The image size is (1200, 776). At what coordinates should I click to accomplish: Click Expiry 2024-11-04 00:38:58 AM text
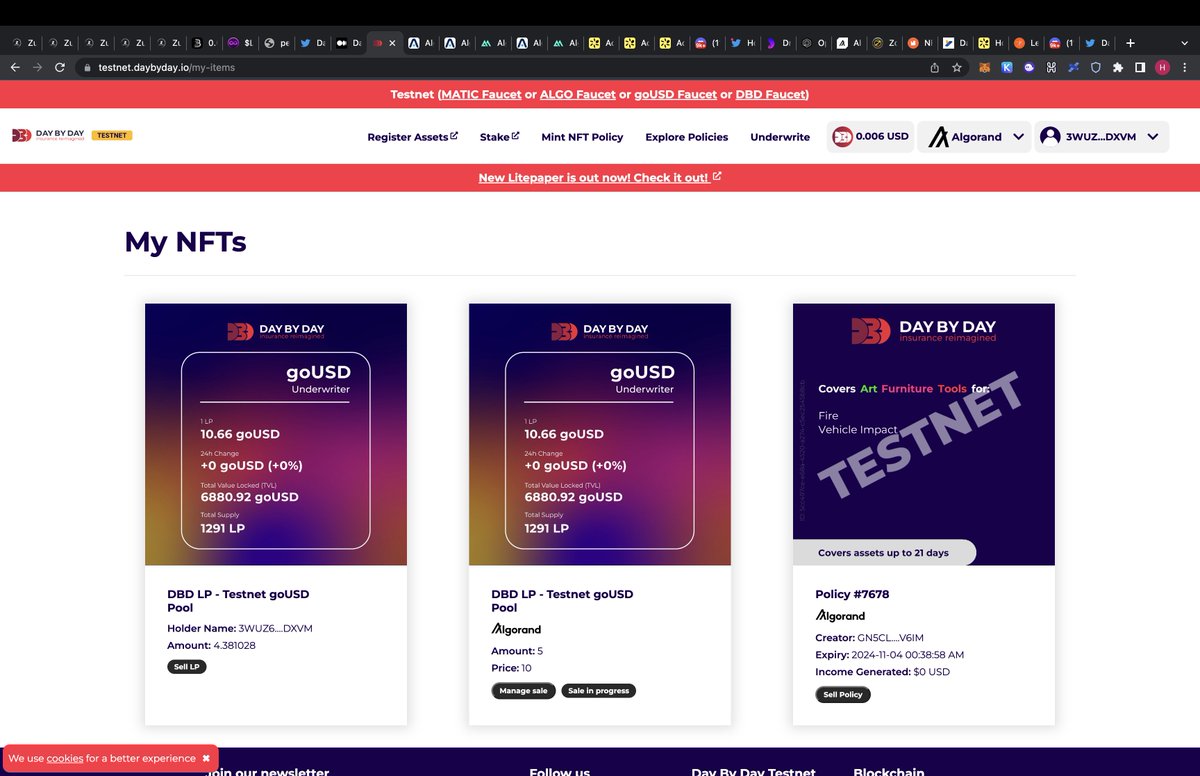point(889,655)
